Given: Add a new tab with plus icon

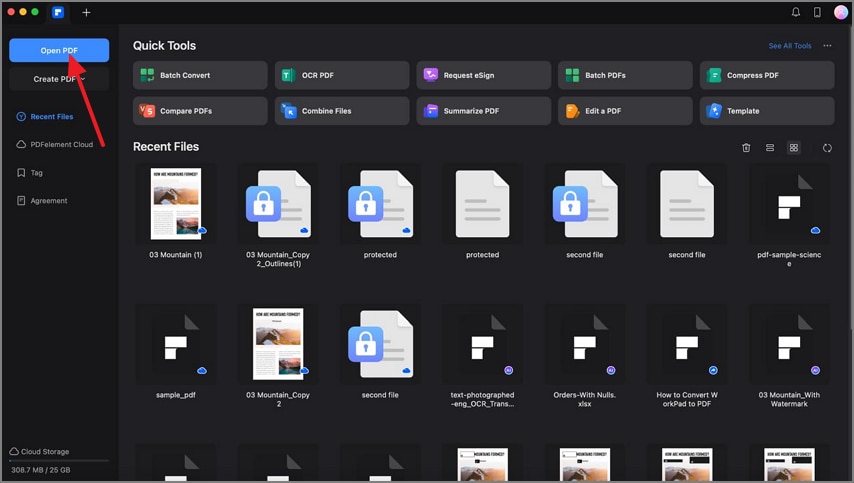Looking at the screenshot, I should click(x=86, y=12).
